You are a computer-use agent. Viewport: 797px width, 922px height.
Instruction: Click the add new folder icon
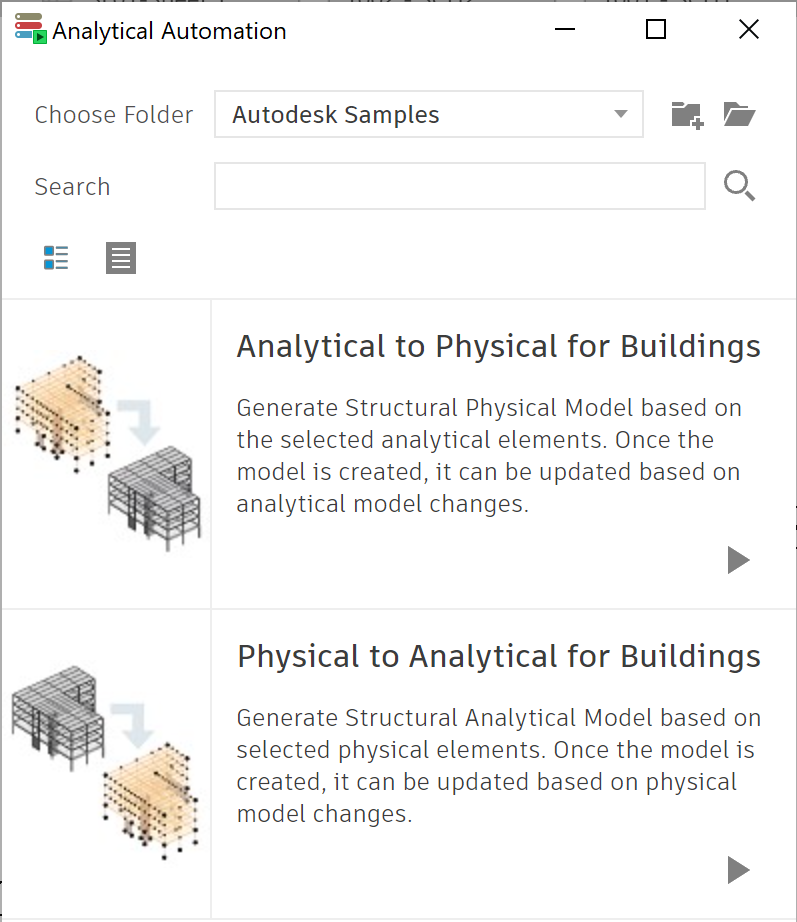point(687,115)
